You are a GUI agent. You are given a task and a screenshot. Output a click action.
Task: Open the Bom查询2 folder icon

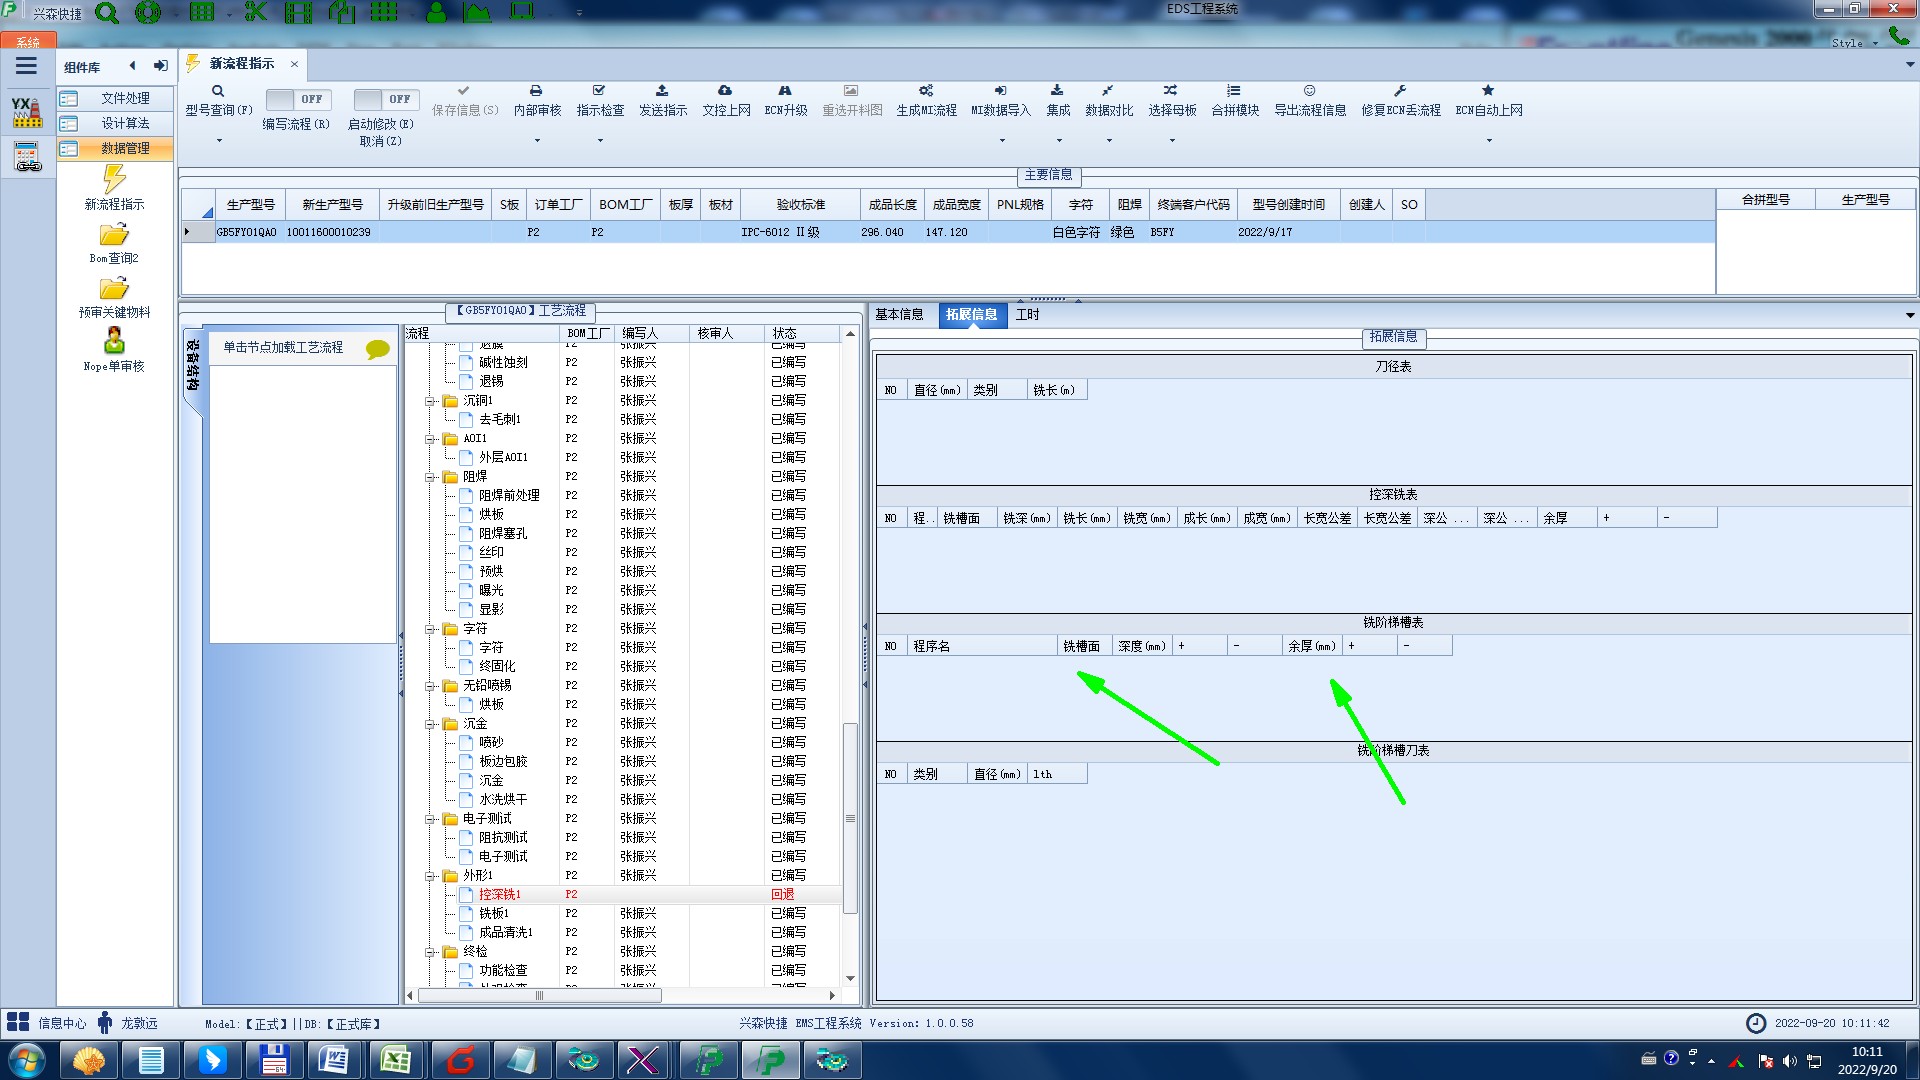[114, 235]
